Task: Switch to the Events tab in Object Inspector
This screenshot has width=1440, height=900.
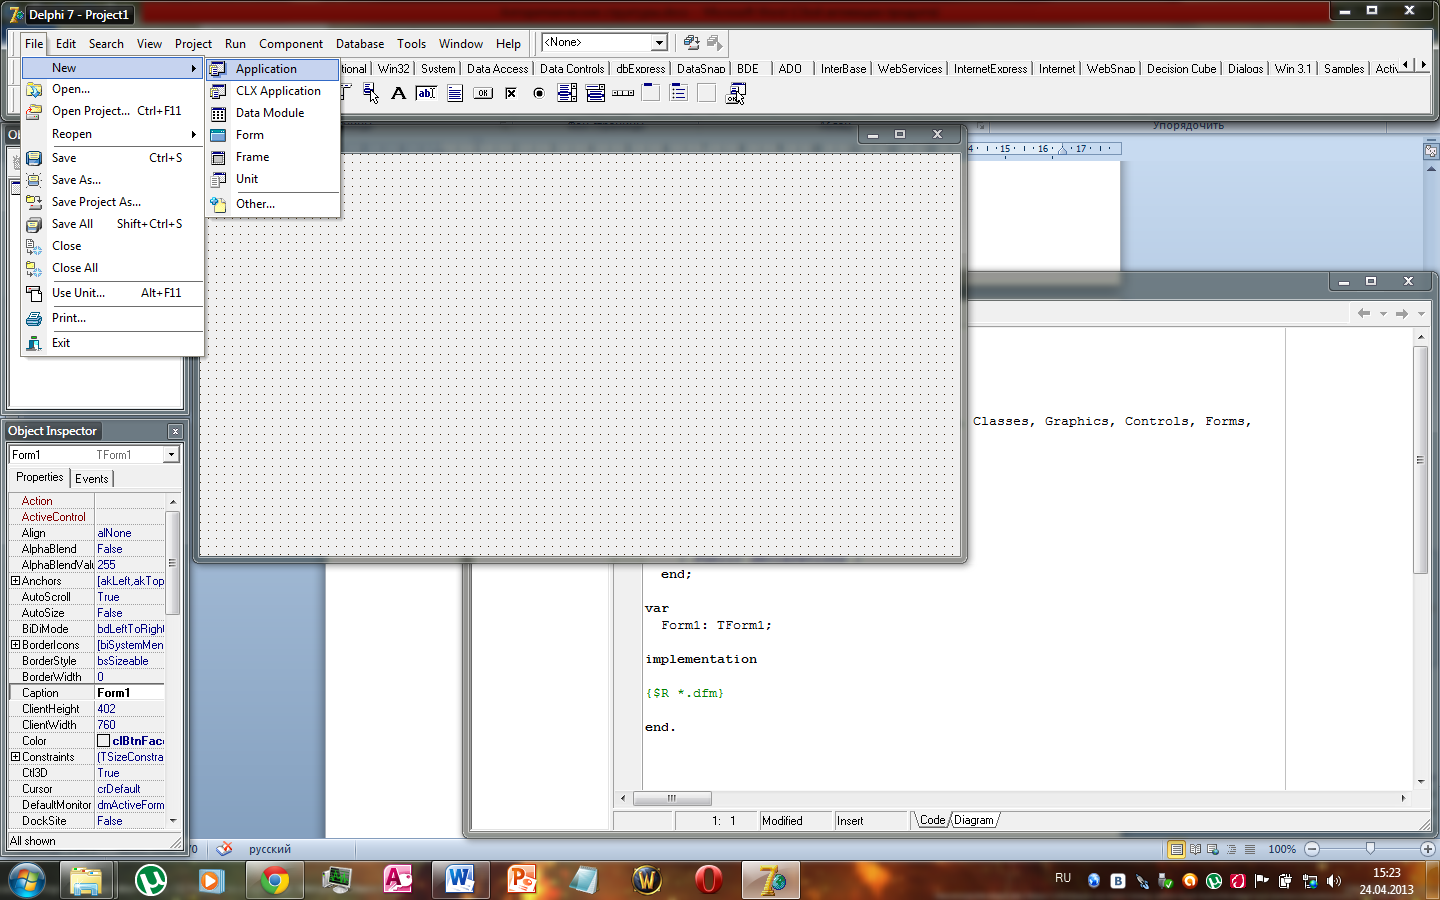Action: [92, 479]
